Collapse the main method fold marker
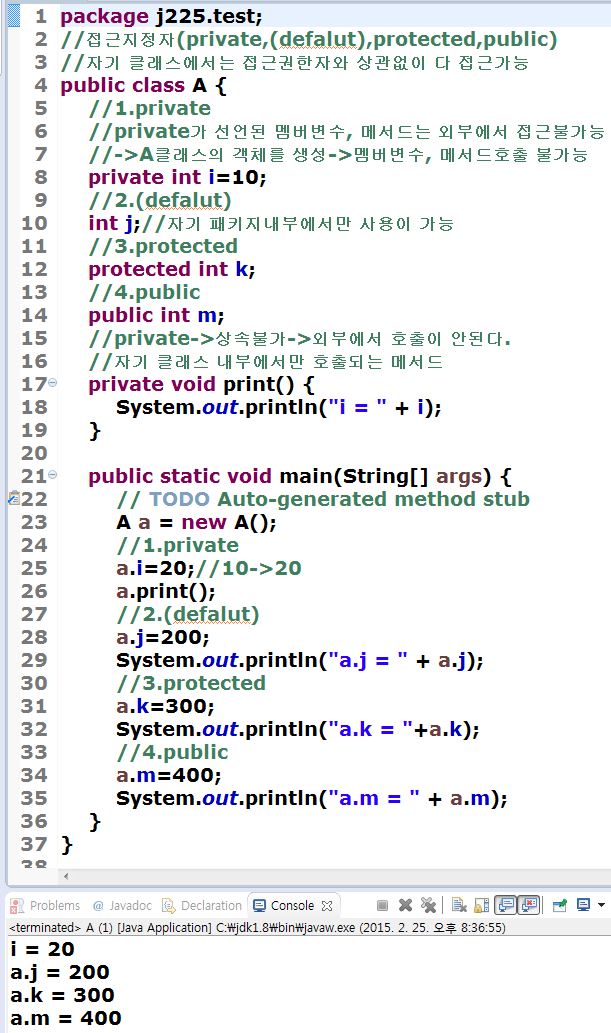 [x=53, y=474]
